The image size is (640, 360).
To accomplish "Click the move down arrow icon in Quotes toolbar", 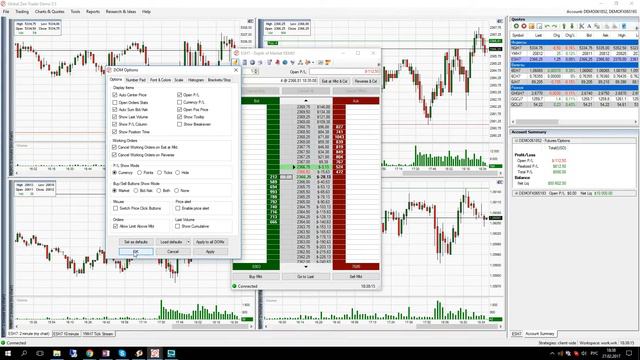I will (571, 26).
